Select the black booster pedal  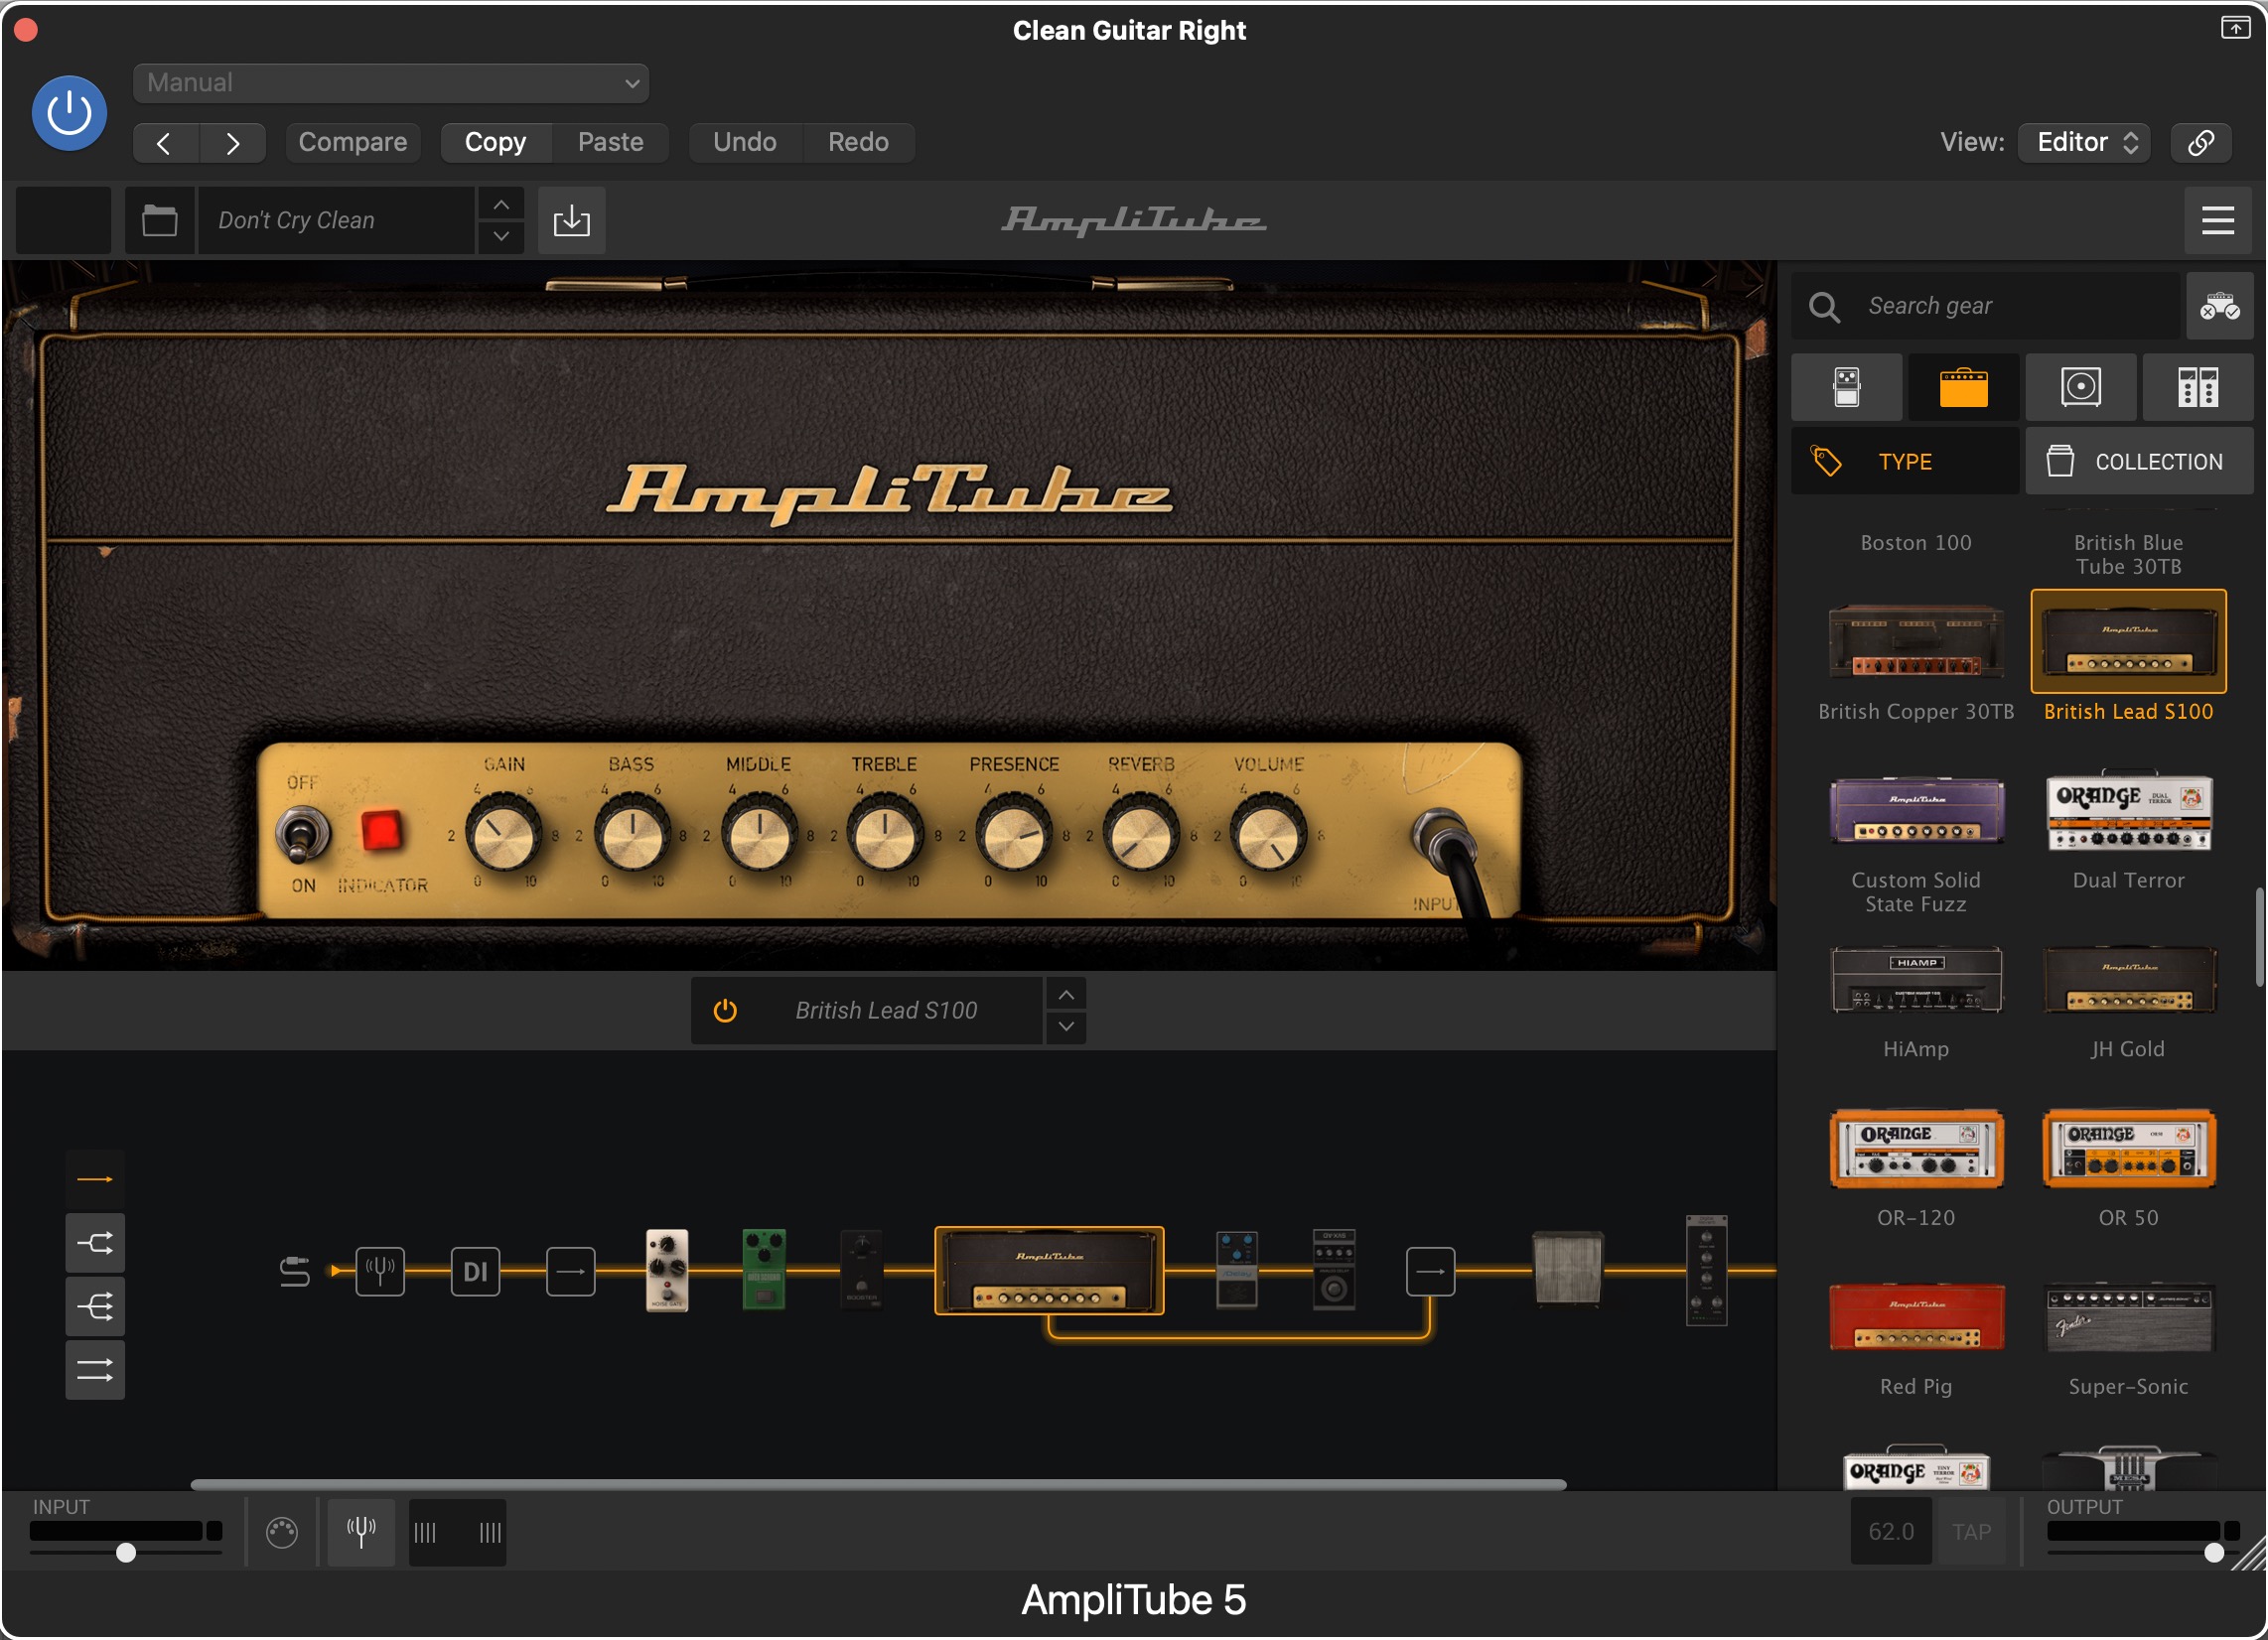click(861, 1270)
